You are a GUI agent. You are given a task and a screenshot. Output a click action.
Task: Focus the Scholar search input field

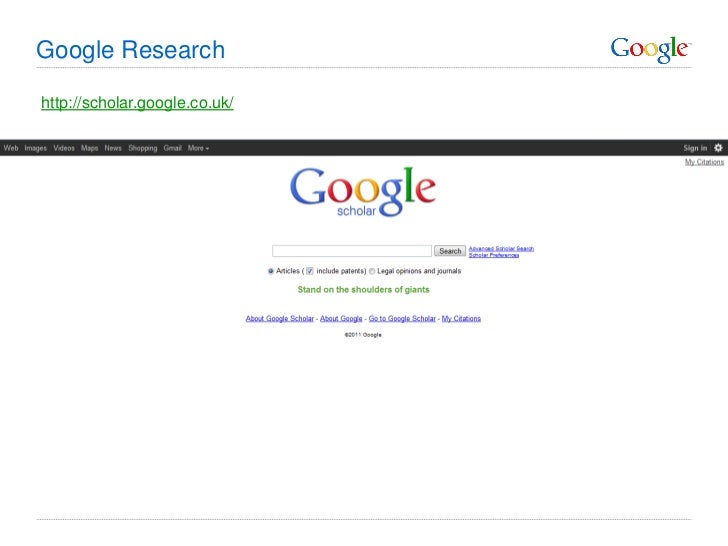[x=352, y=251]
